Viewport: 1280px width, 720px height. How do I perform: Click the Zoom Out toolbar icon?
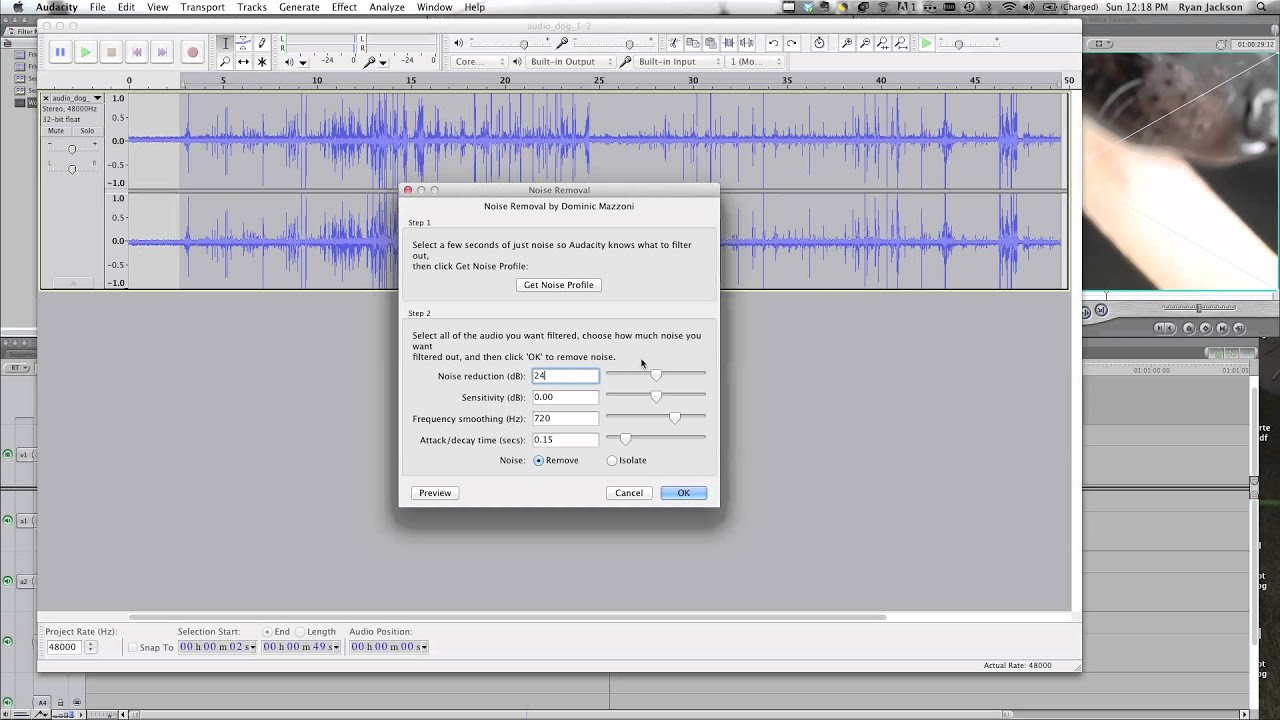(865, 43)
